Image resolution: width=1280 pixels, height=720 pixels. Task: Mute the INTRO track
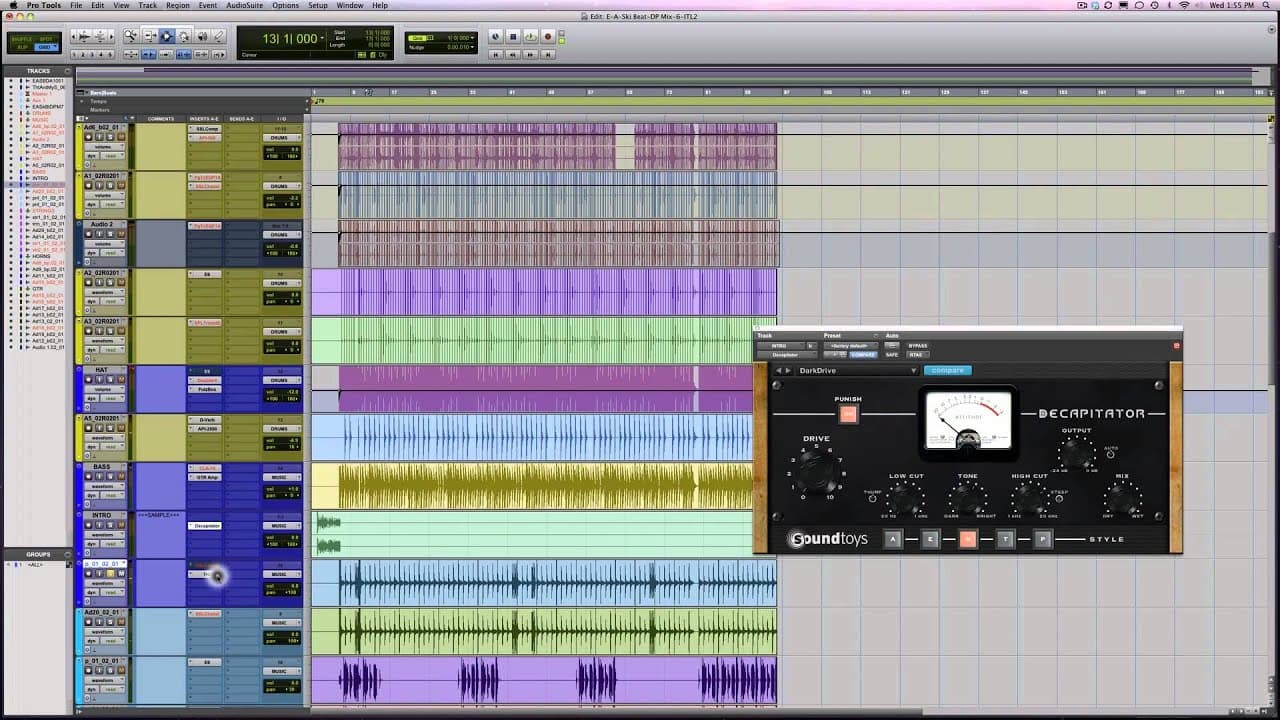(121, 525)
